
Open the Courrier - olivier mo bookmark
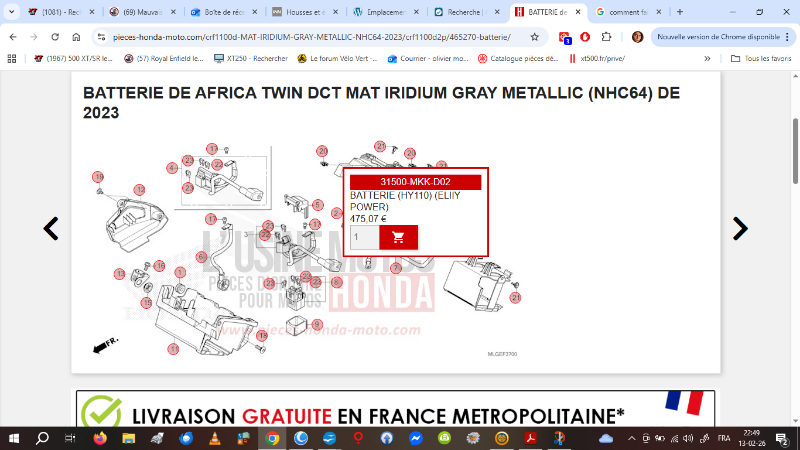click(x=428, y=59)
